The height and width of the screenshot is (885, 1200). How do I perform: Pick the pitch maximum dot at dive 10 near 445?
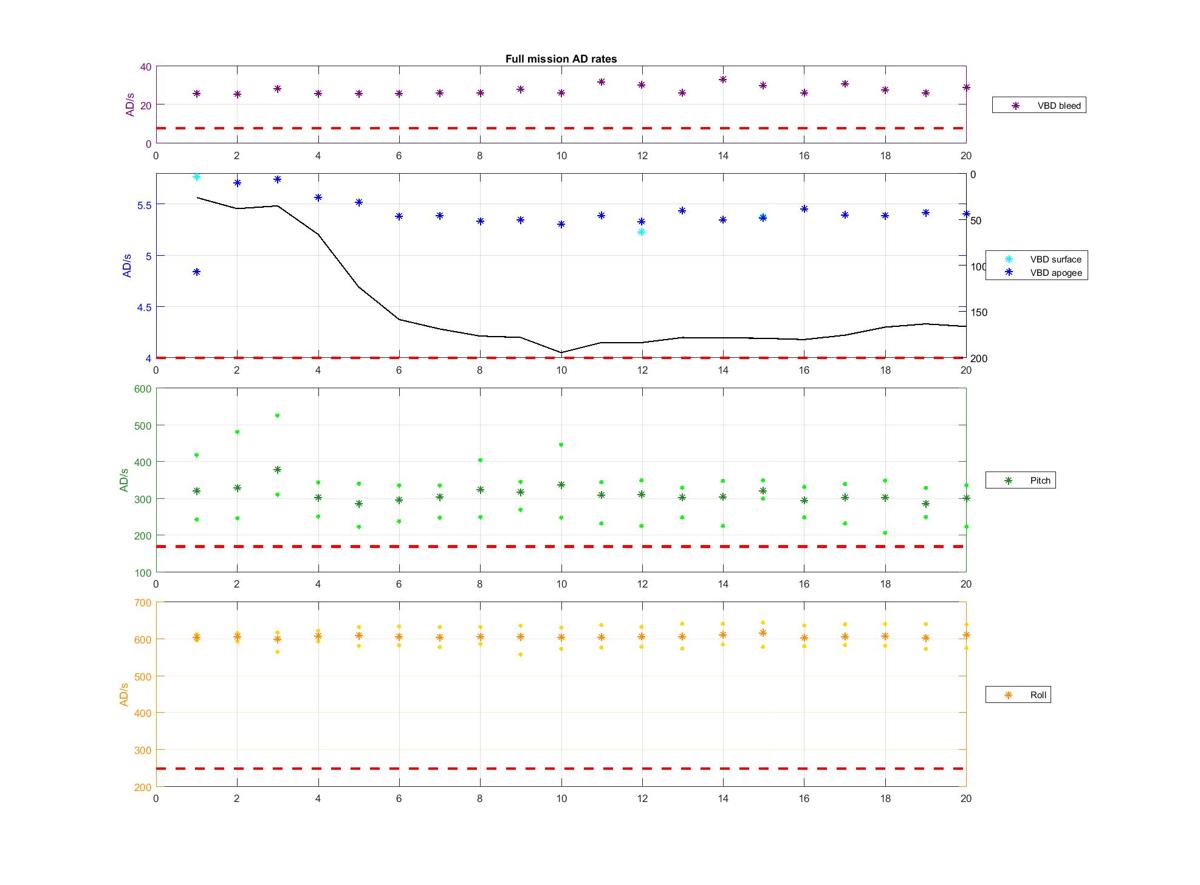(x=561, y=445)
